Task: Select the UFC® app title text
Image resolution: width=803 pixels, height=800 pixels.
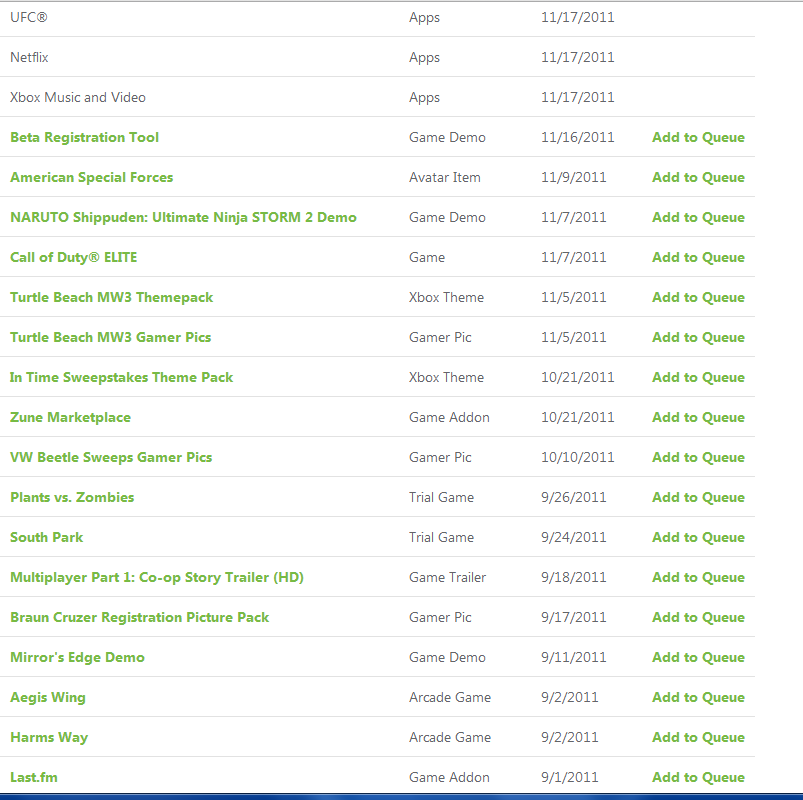Action: (x=29, y=17)
